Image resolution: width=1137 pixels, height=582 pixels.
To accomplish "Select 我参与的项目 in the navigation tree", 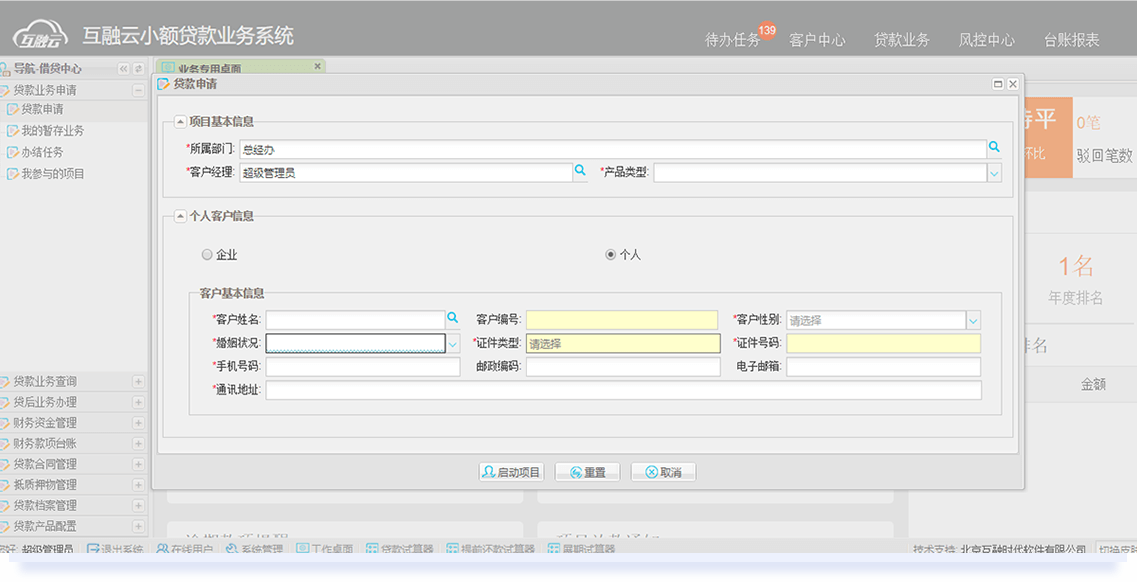I will 52,174.
